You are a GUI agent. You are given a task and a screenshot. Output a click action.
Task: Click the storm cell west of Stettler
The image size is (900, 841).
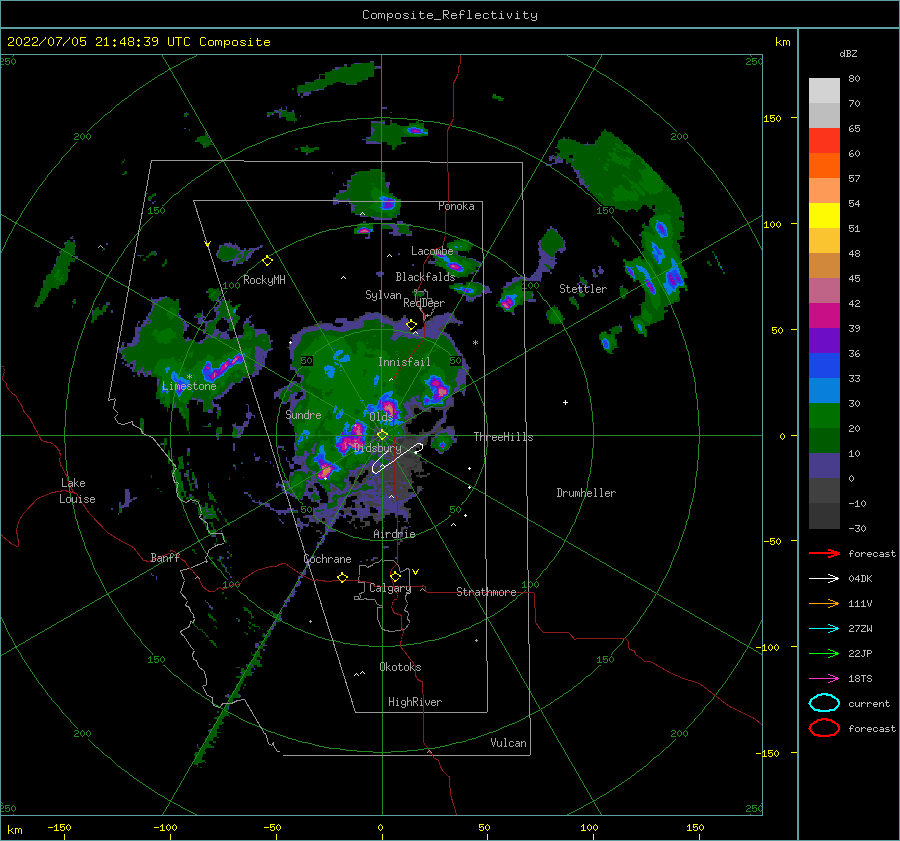coord(508,301)
